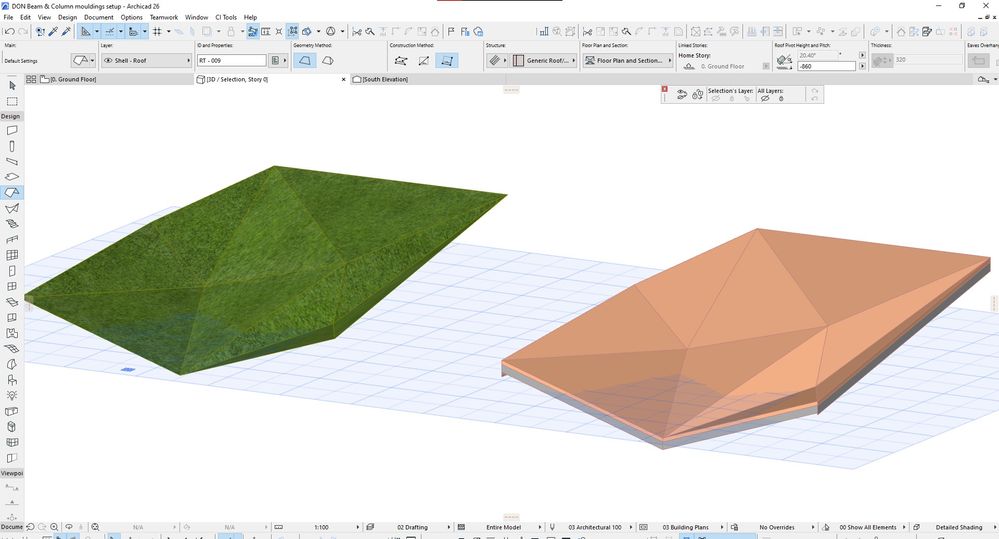Open the Shell - Roof layer dropdown

tap(145, 61)
